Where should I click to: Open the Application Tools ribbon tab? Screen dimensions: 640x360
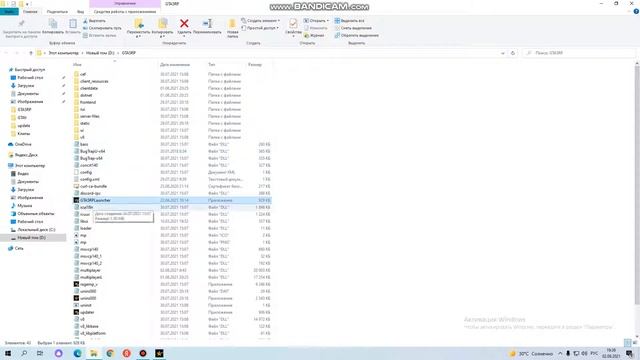point(125,12)
